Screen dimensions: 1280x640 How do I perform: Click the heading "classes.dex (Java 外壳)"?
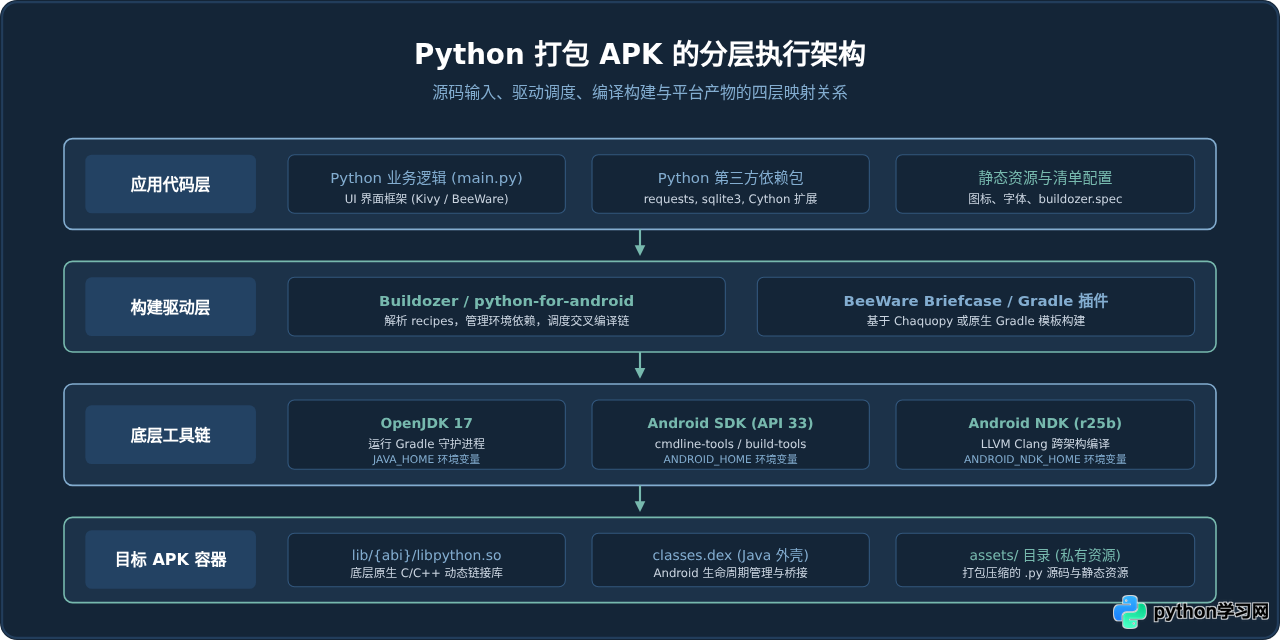click(730, 555)
